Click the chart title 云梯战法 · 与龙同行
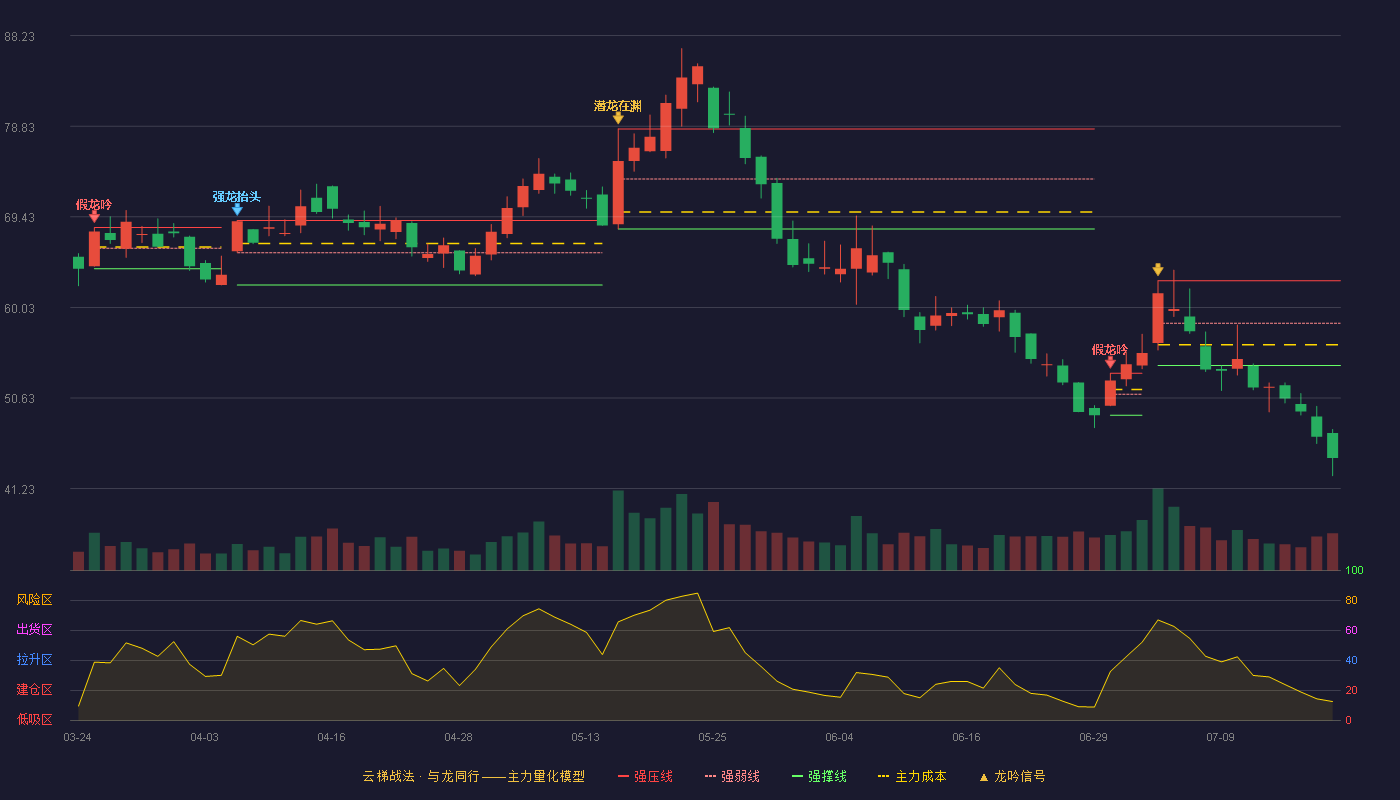This screenshot has width=1400, height=800. pyautogui.click(x=421, y=776)
